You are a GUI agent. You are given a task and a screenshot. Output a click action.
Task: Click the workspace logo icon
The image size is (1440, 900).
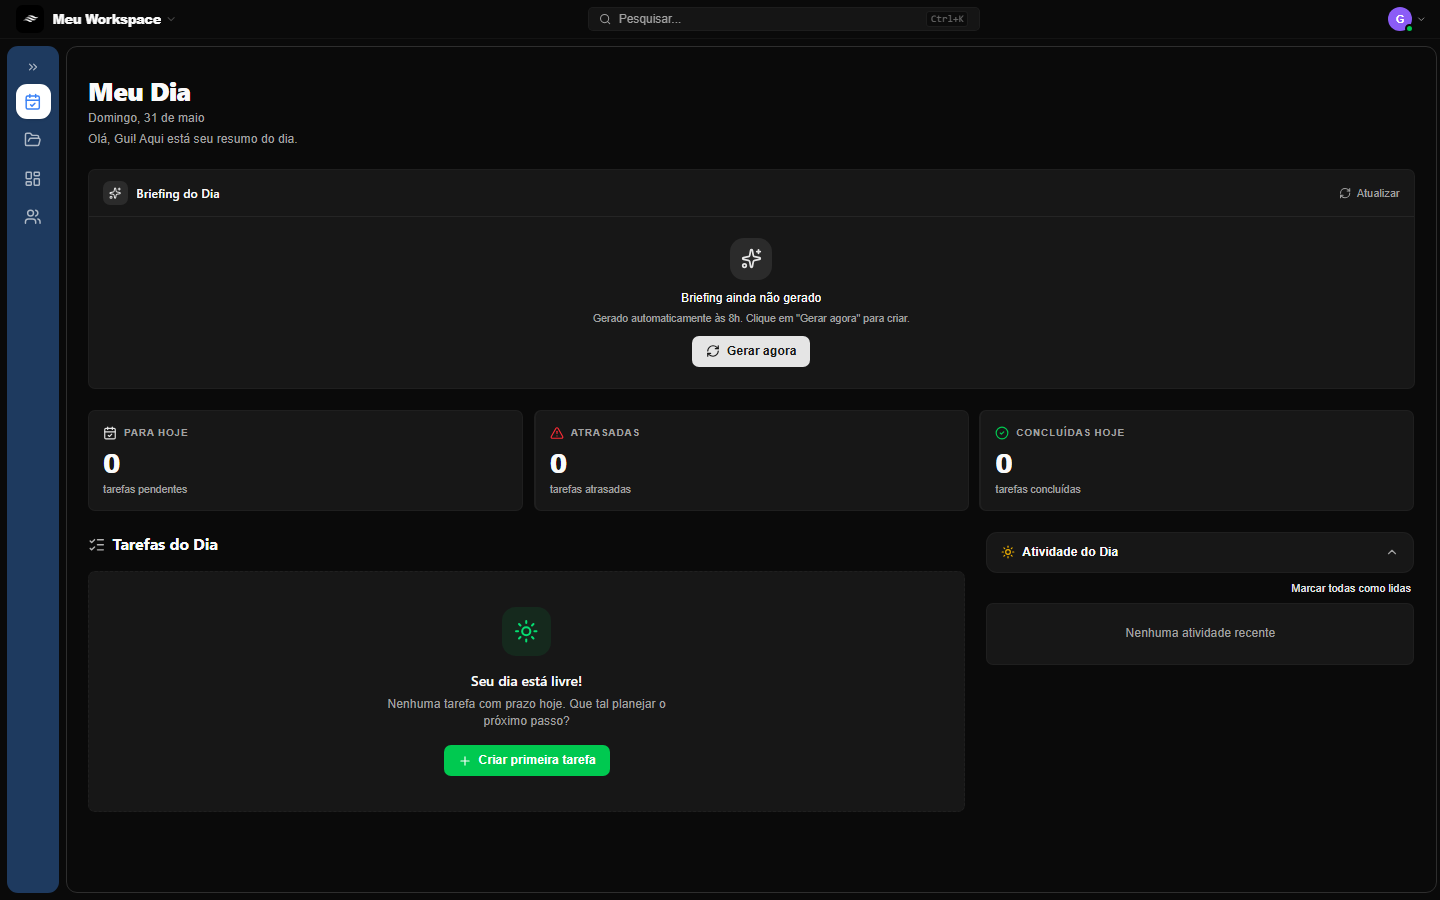(30, 19)
